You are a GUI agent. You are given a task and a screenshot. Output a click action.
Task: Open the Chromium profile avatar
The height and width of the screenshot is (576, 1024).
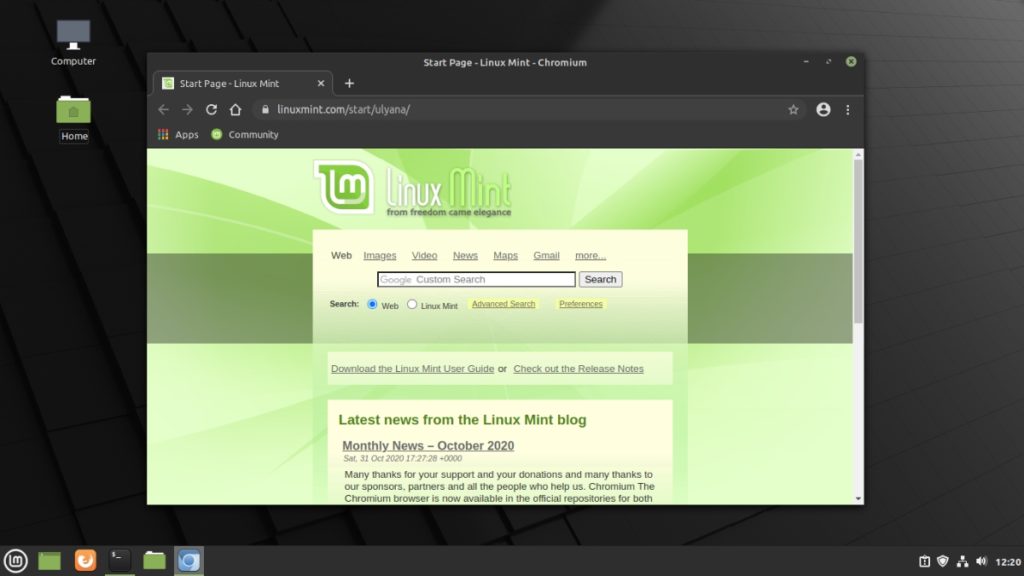tap(823, 110)
